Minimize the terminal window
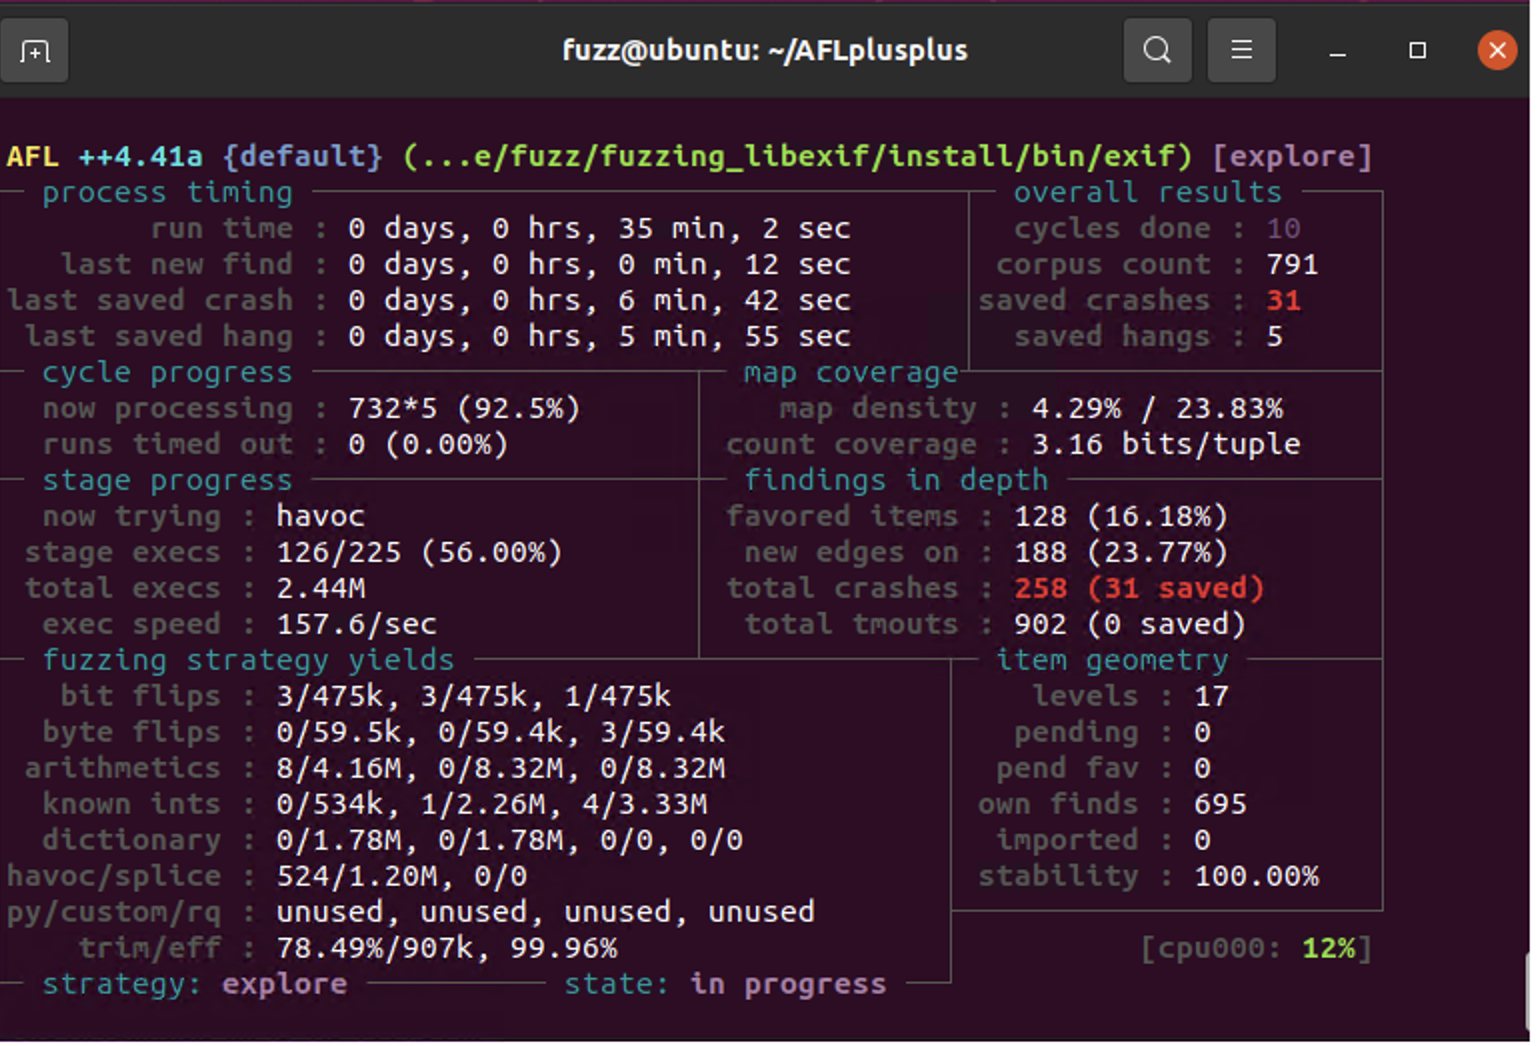 click(1337, 51)
